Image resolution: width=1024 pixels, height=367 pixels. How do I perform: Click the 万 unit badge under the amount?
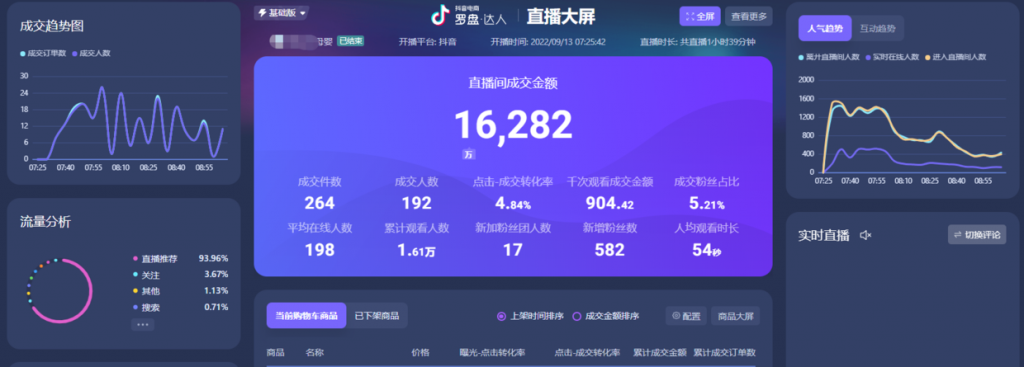point(468,155)
